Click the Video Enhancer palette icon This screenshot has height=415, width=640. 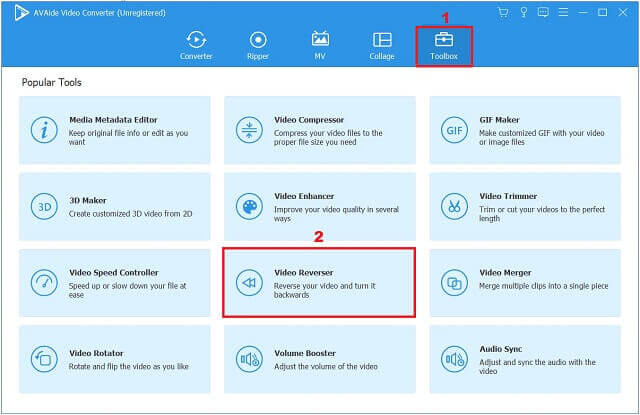tap(249, 206)
